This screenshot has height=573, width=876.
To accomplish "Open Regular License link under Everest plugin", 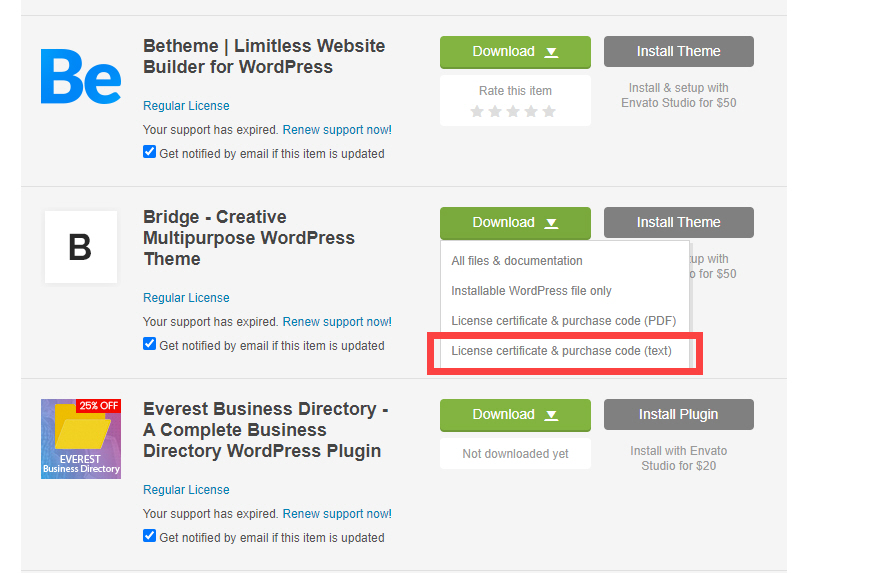I will (186, 490).
